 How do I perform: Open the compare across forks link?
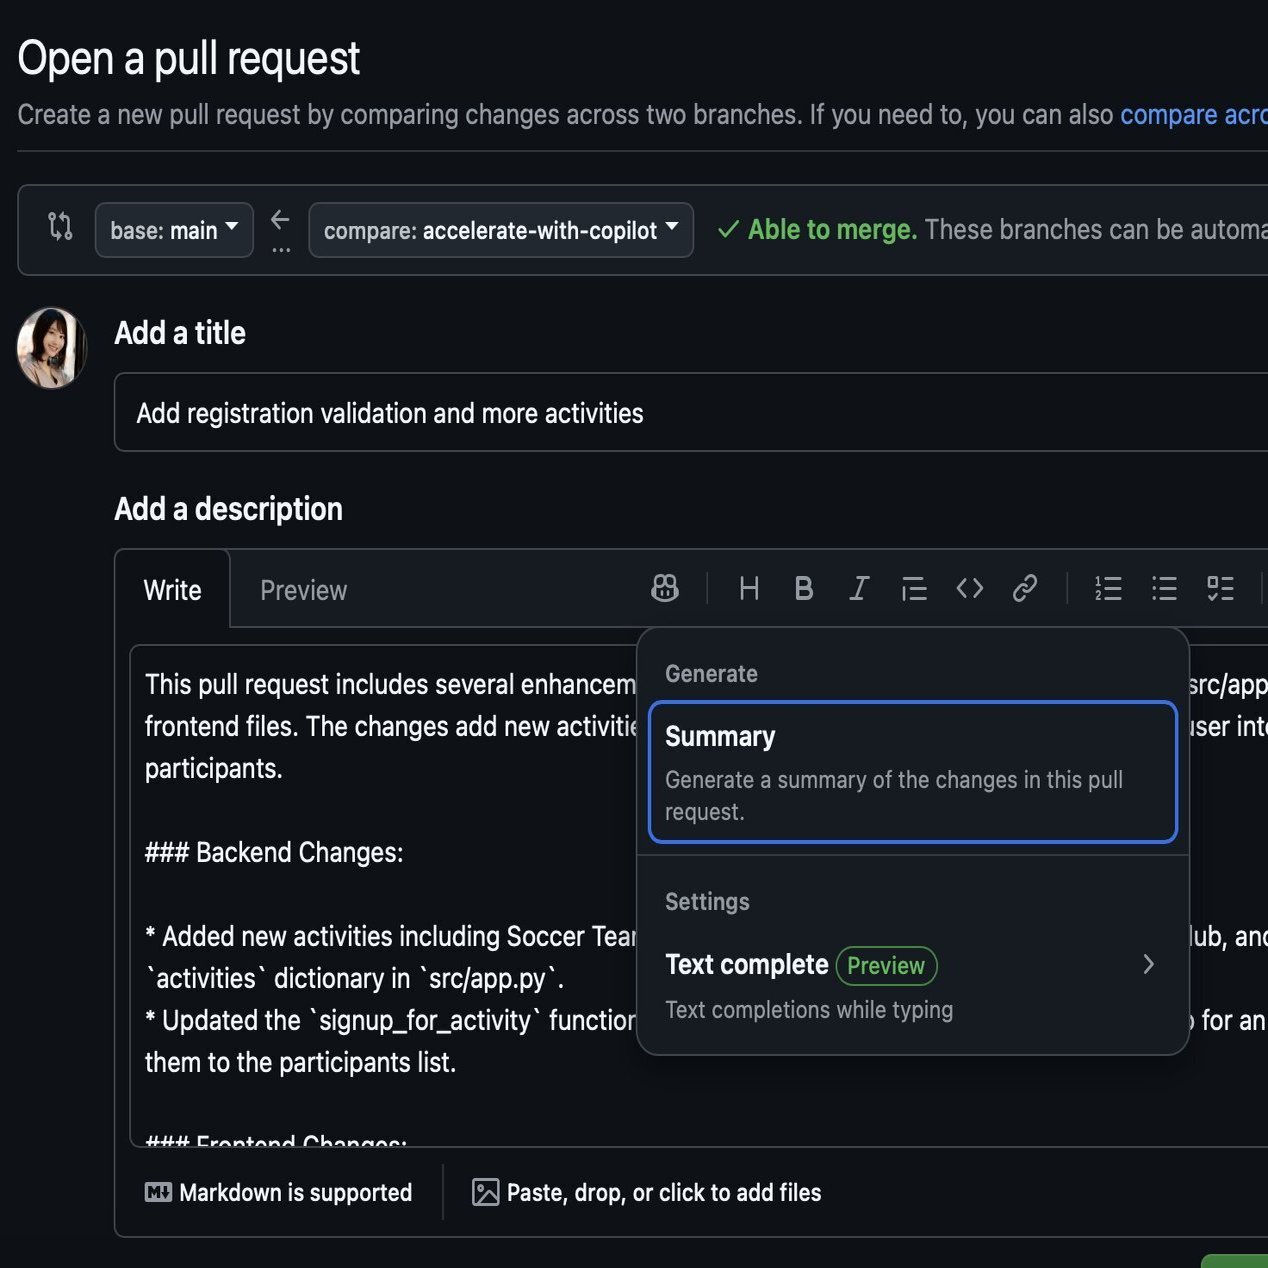pyautogui.click(x=1194, y=115)
